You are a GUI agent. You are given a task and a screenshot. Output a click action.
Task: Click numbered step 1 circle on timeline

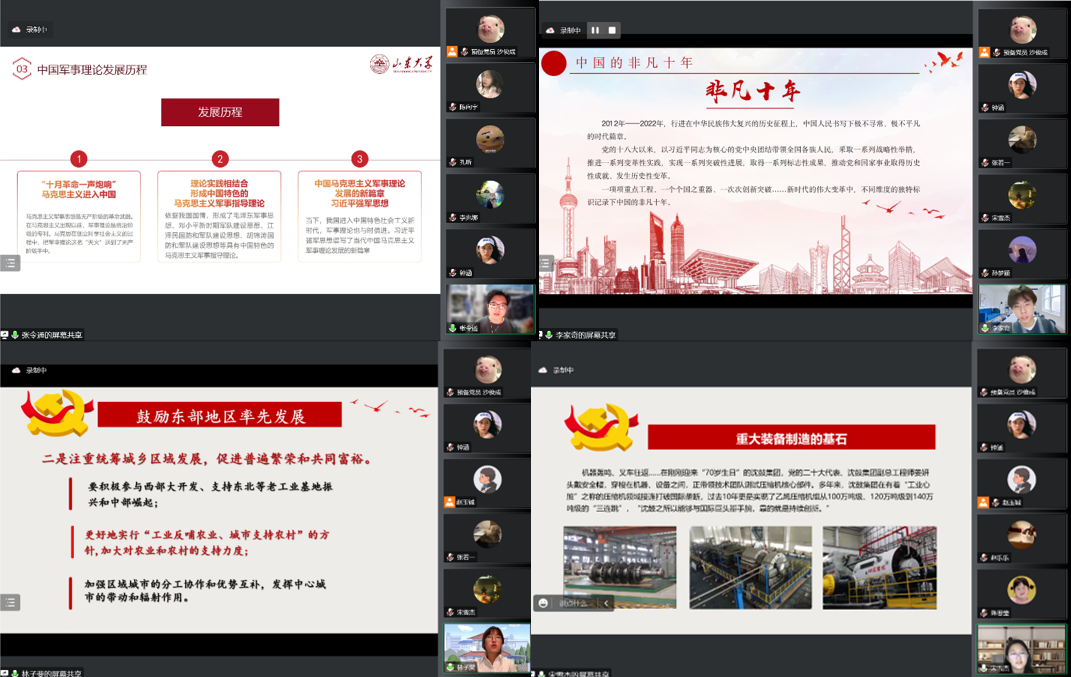click(x=79, y=159)
